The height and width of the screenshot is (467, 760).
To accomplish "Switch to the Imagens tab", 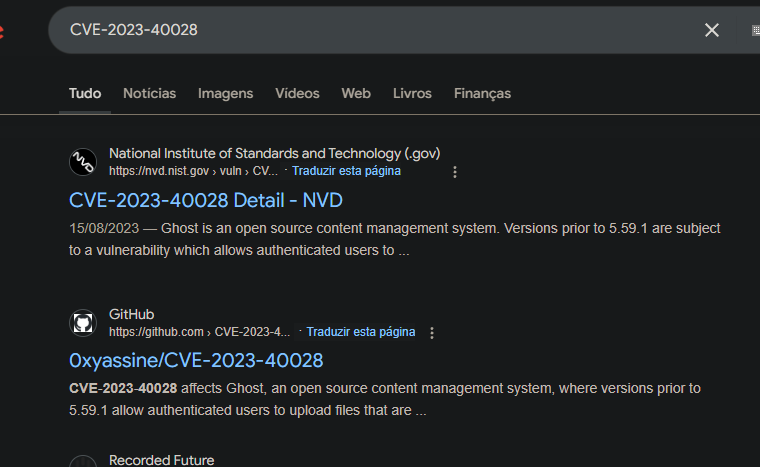I will (x=225, y=93).
